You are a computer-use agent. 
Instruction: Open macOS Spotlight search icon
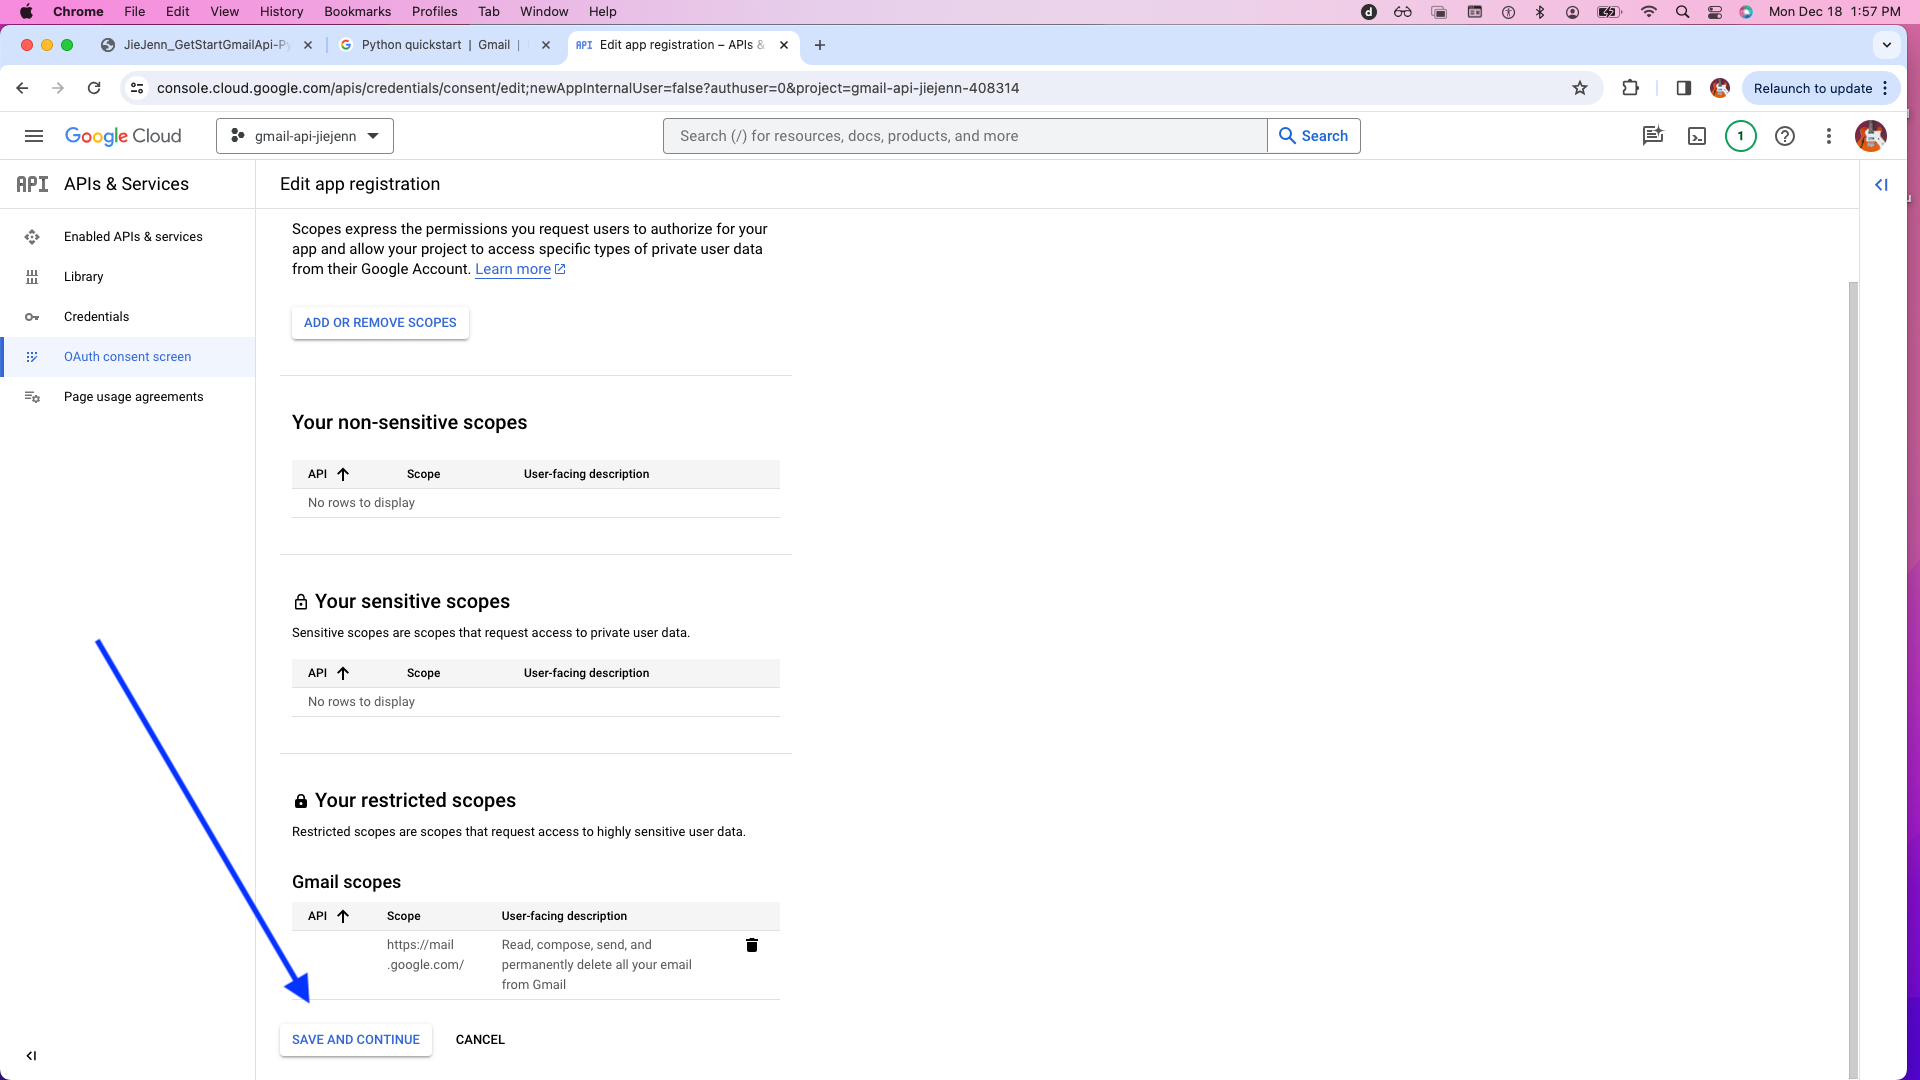1683,12
